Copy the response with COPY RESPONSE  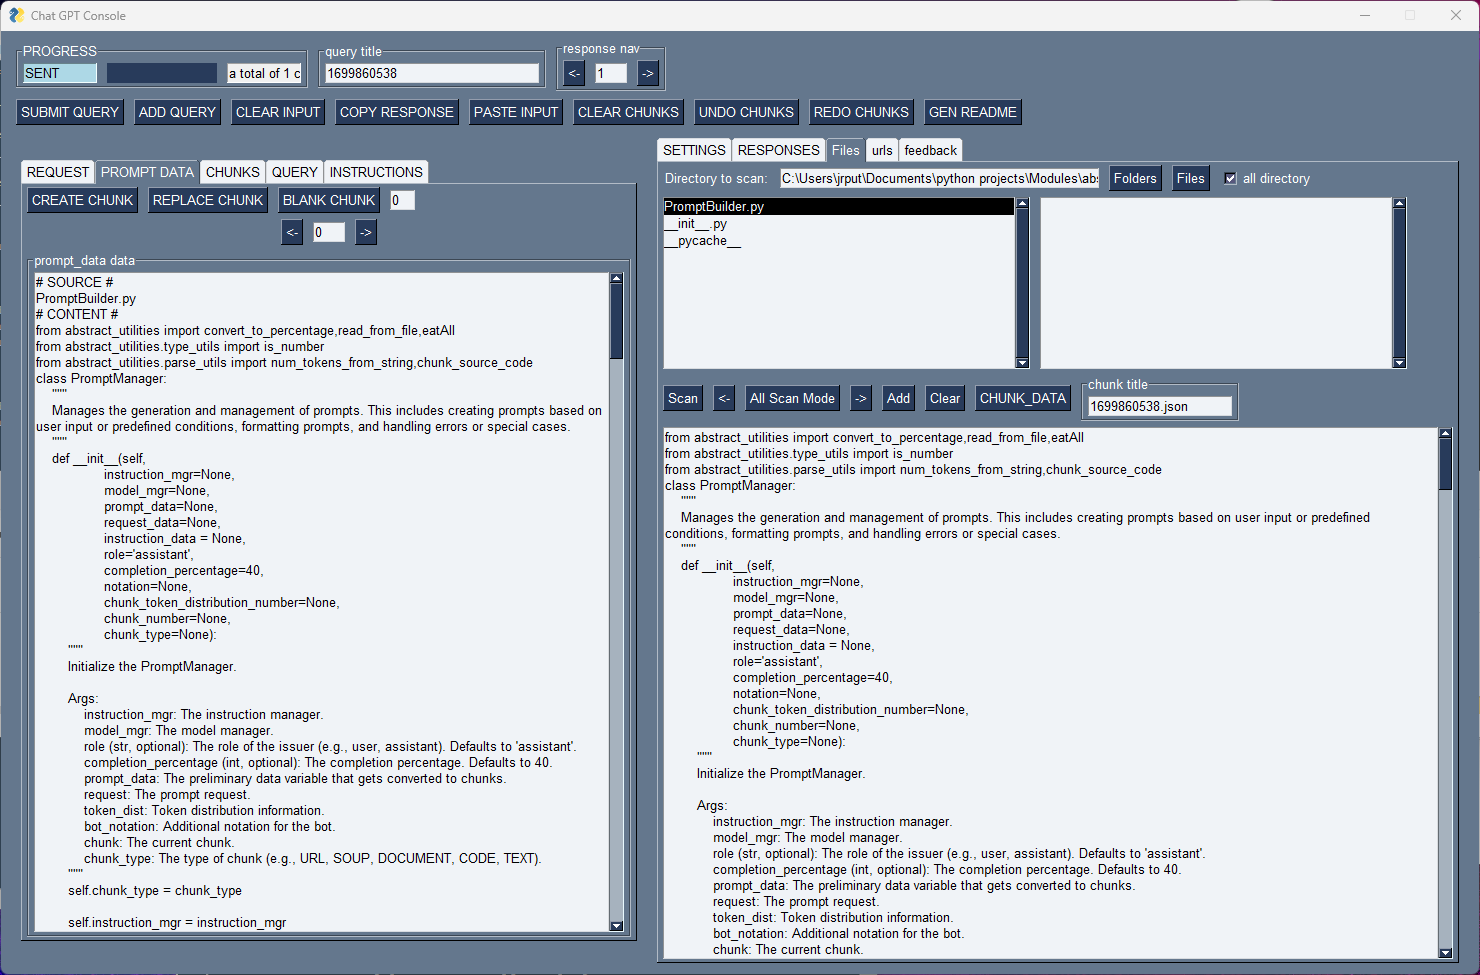(397, 112)
